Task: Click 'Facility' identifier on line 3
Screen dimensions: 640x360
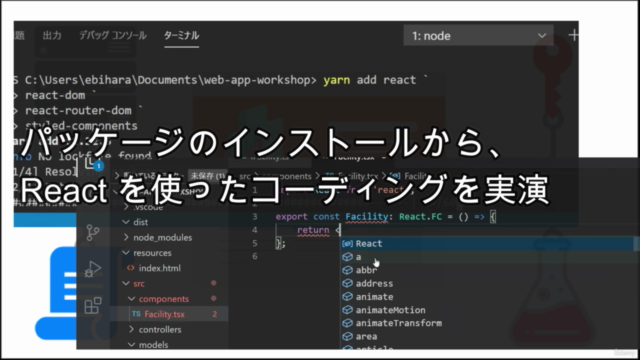Action: pyautogui.click(x=367, y=217)
